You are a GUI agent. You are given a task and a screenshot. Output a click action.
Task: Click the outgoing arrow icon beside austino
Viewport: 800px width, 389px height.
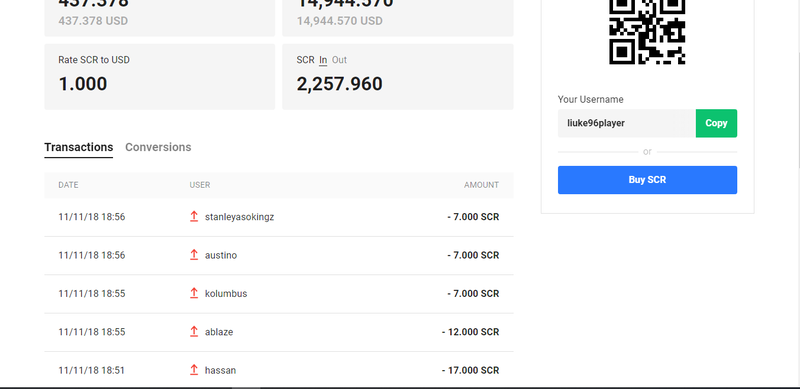coord(194,255)
